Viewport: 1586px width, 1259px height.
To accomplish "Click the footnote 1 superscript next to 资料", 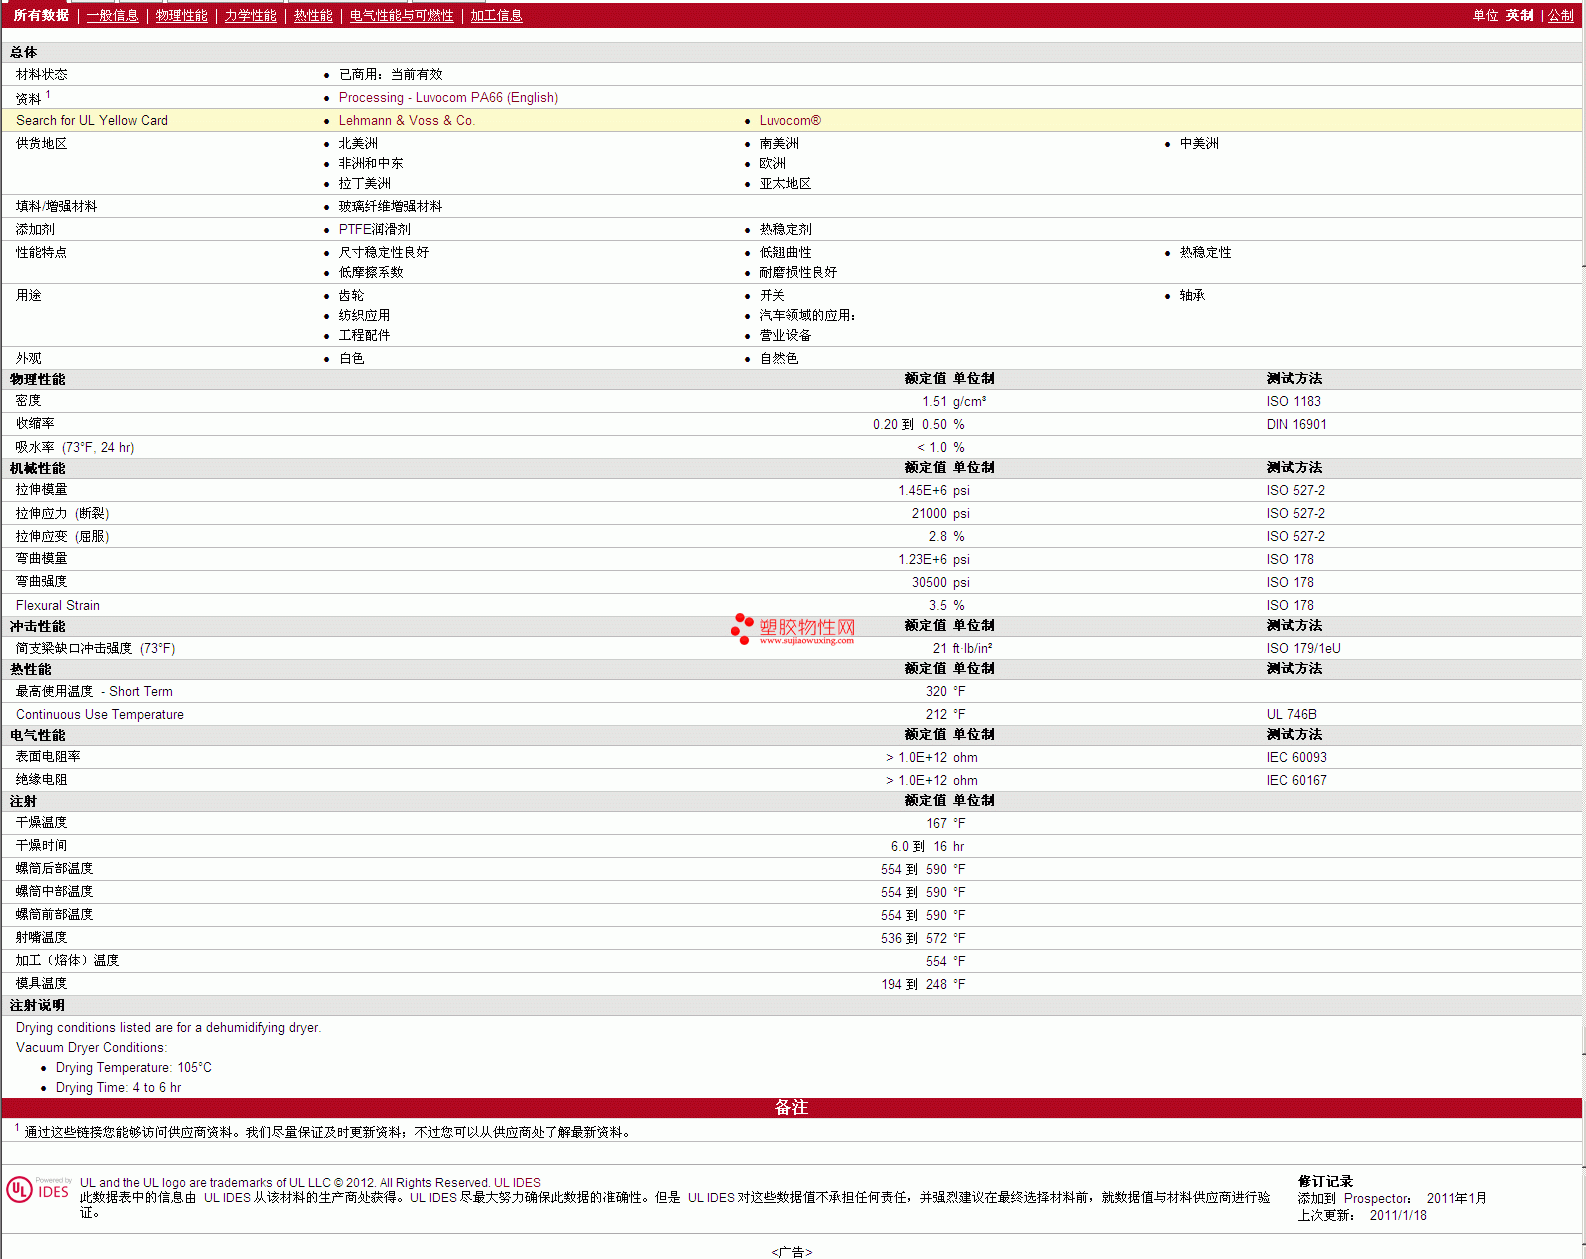I will [x=48, y=95].
